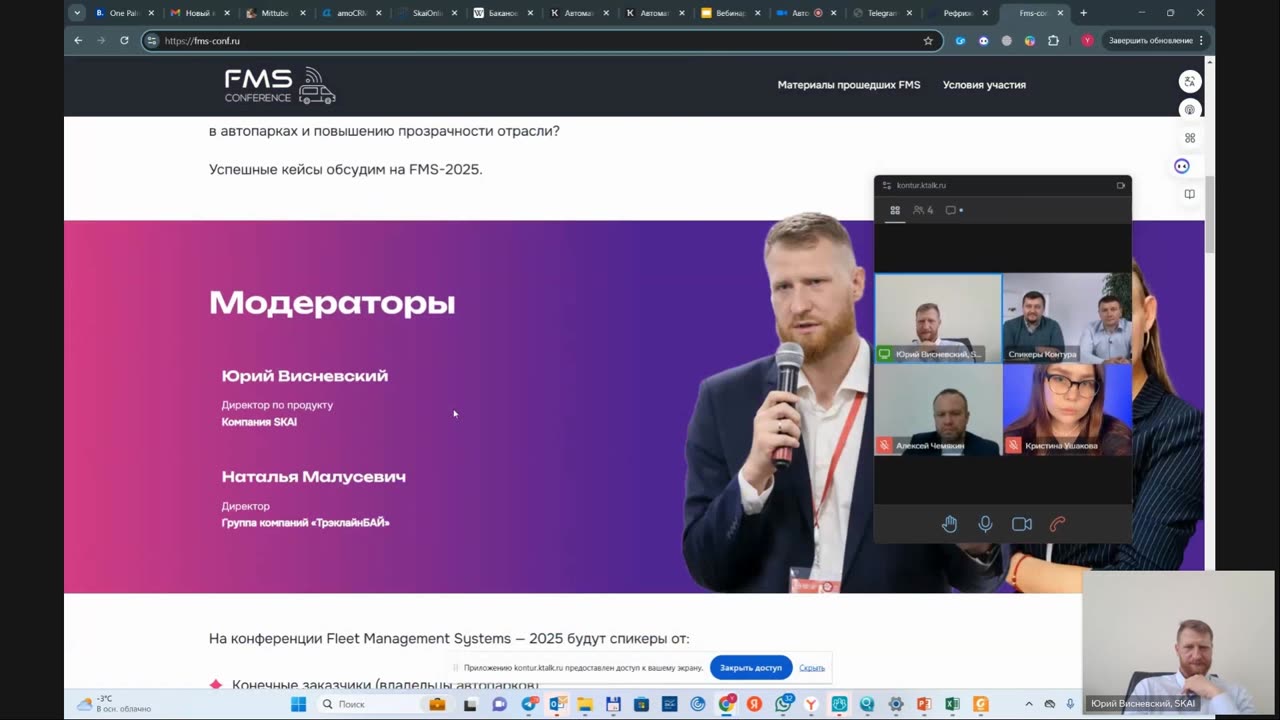The height and width of the screenshot is (720, 1280).
Task: Open a new browser tab
Action: 1083,13
